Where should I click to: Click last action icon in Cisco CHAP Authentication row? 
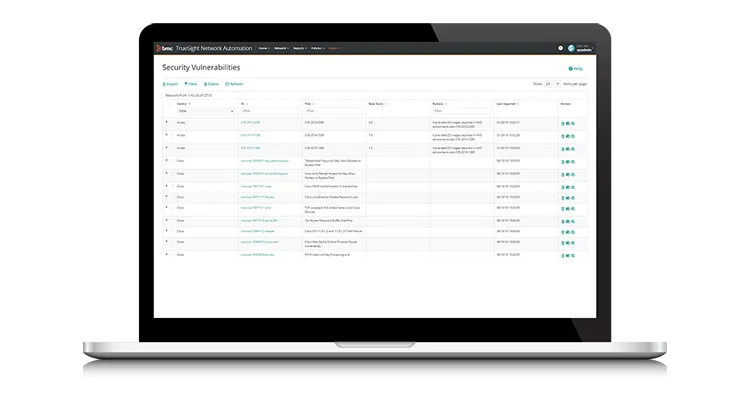point(573,188)
